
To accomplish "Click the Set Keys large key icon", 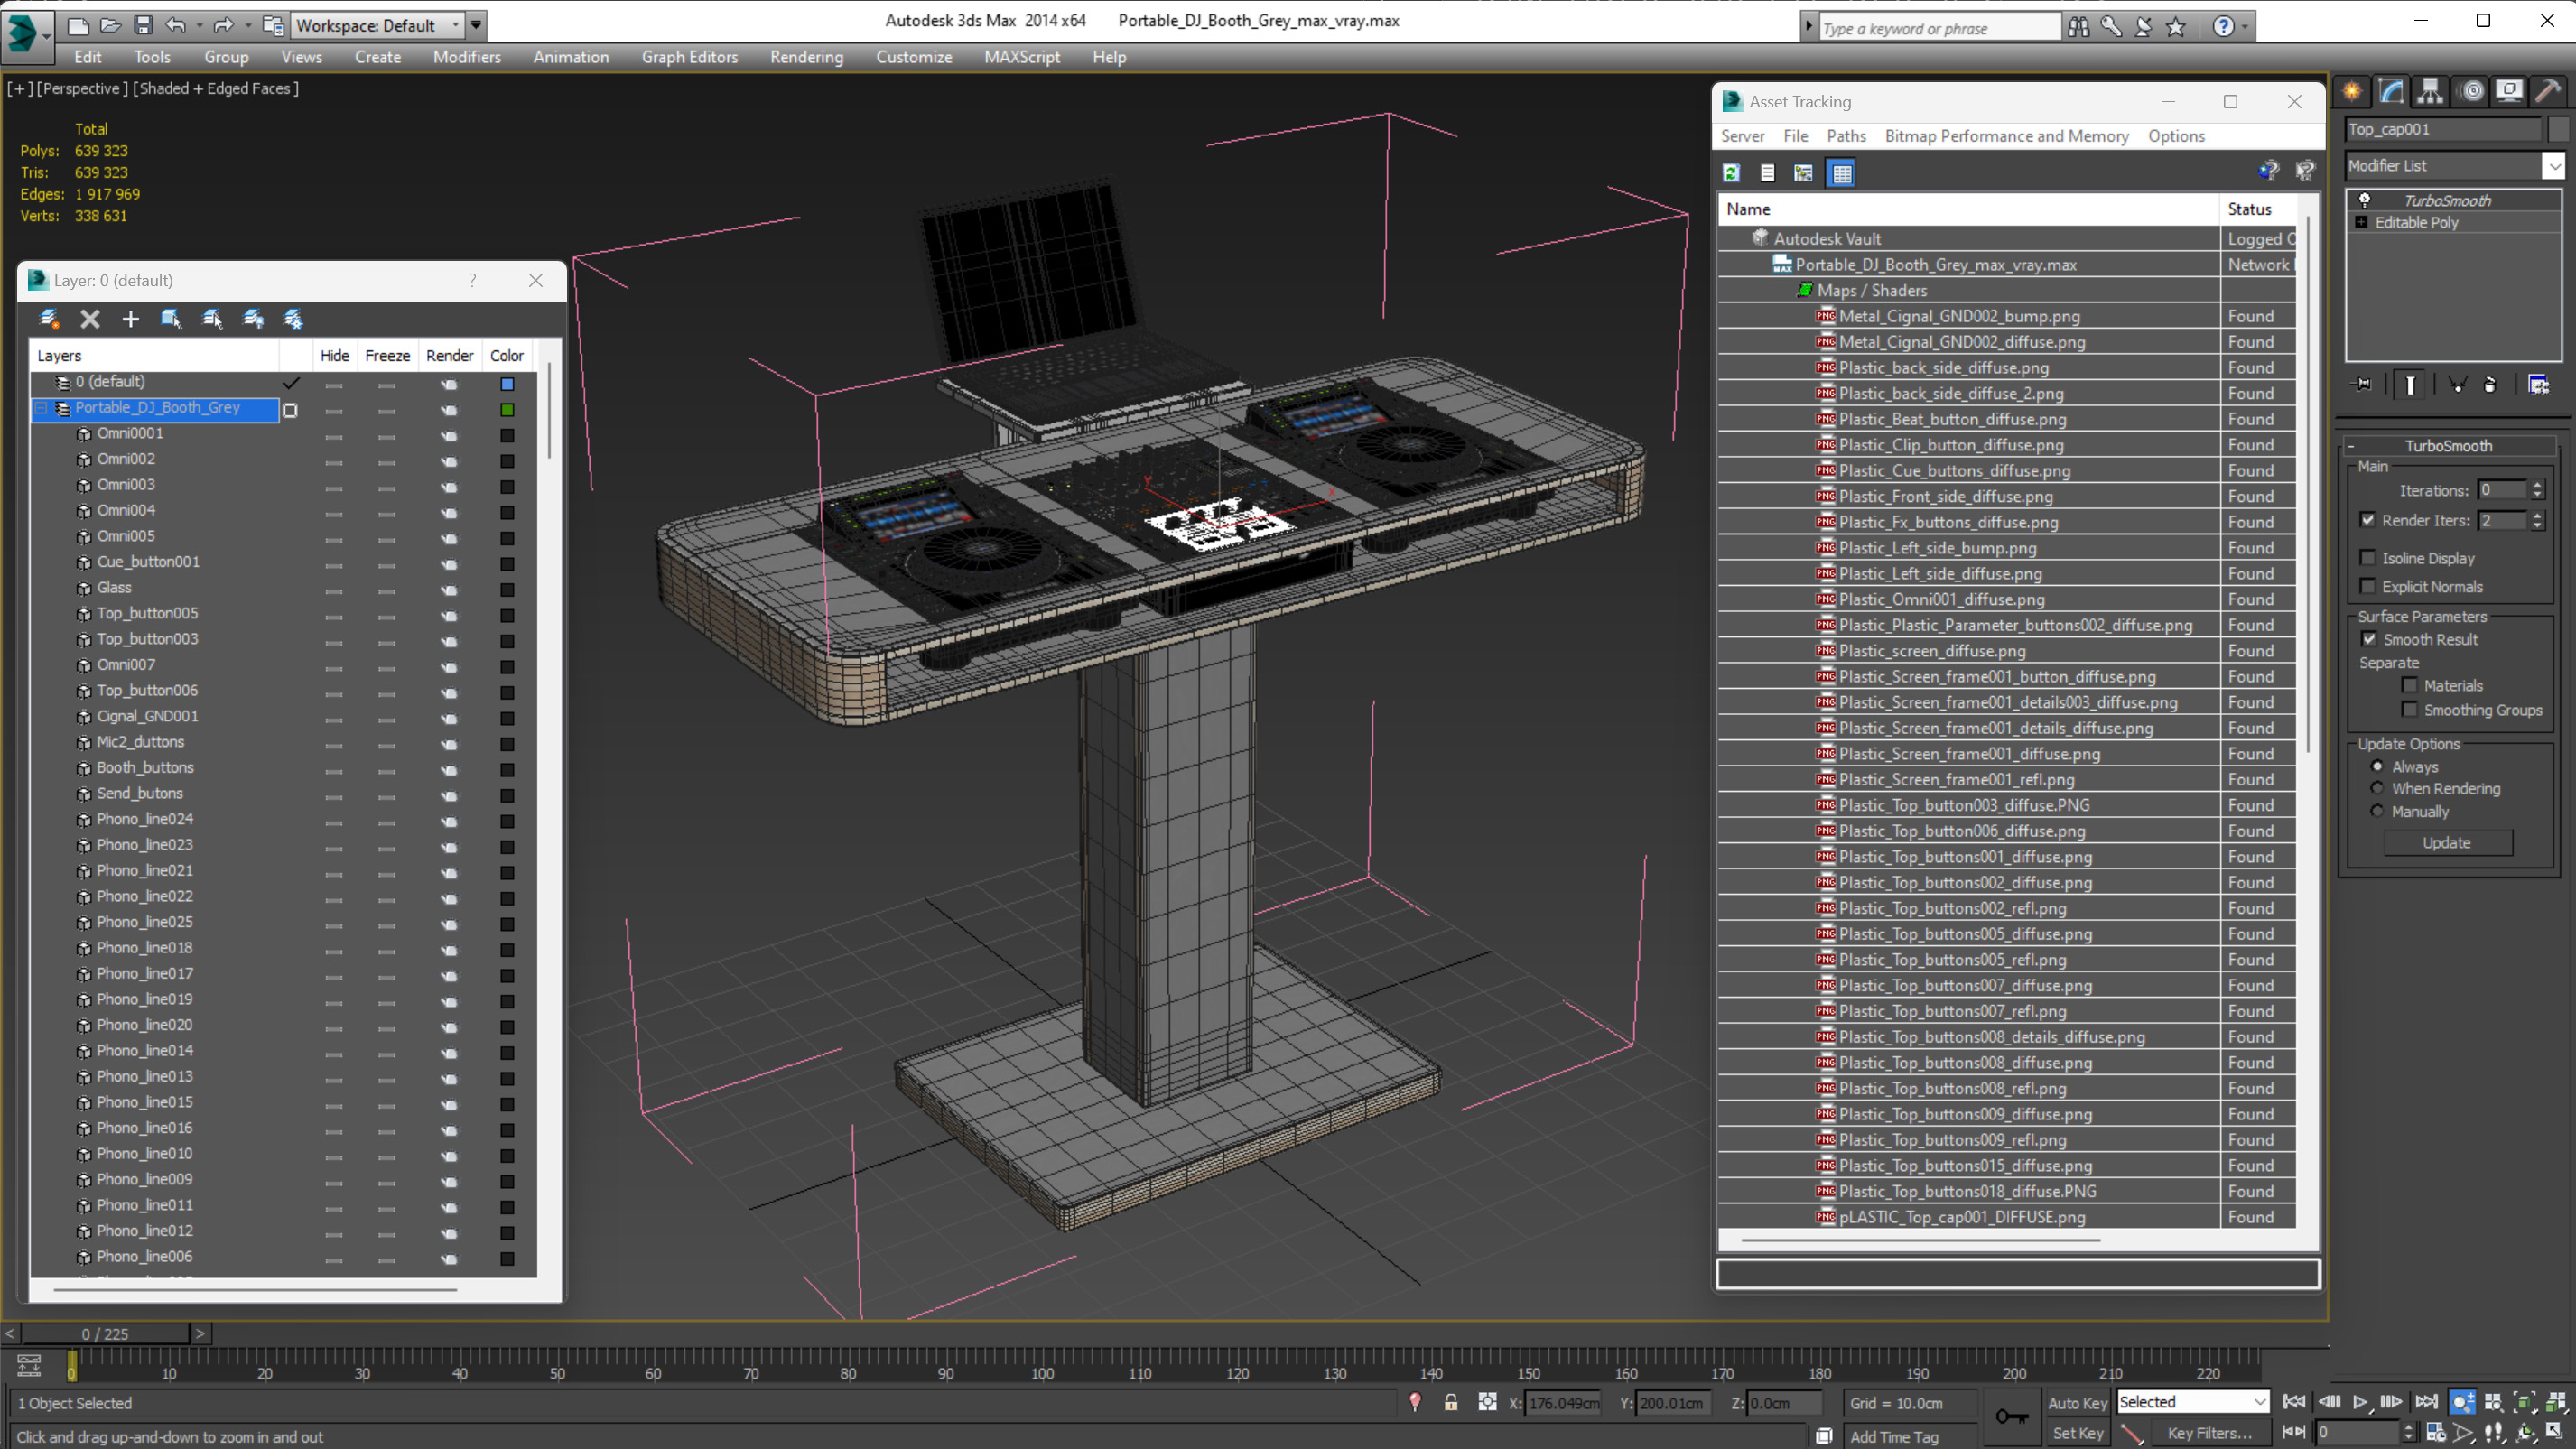I will tap(2011, 1416).
